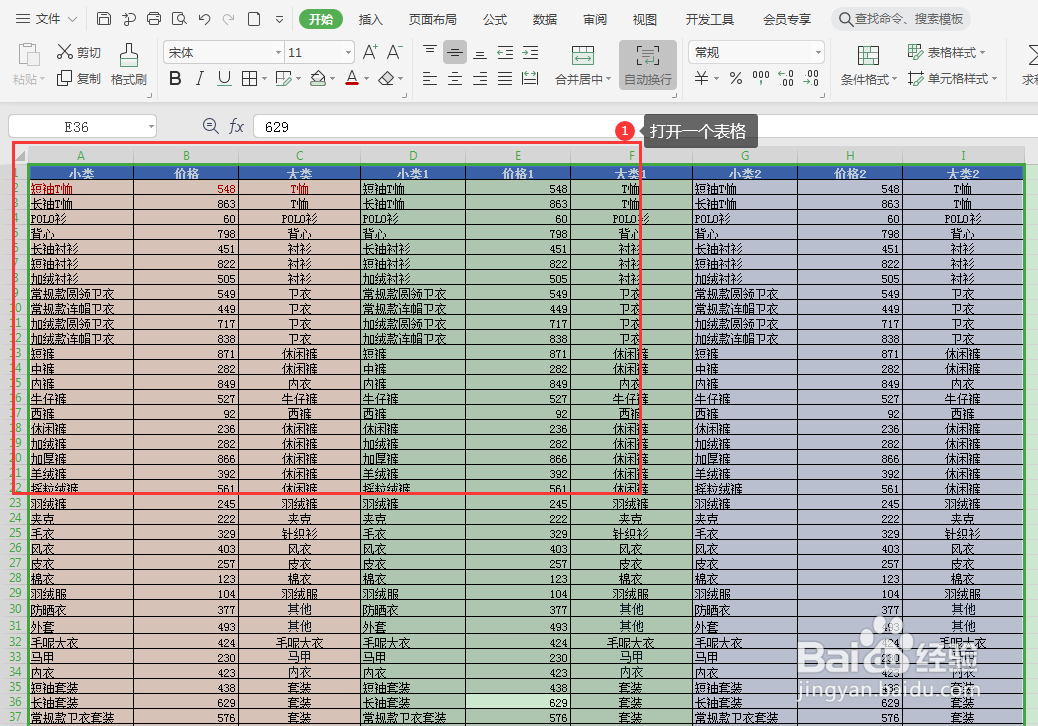
Task: Click the percent style icon
Action: pos(735,78)
